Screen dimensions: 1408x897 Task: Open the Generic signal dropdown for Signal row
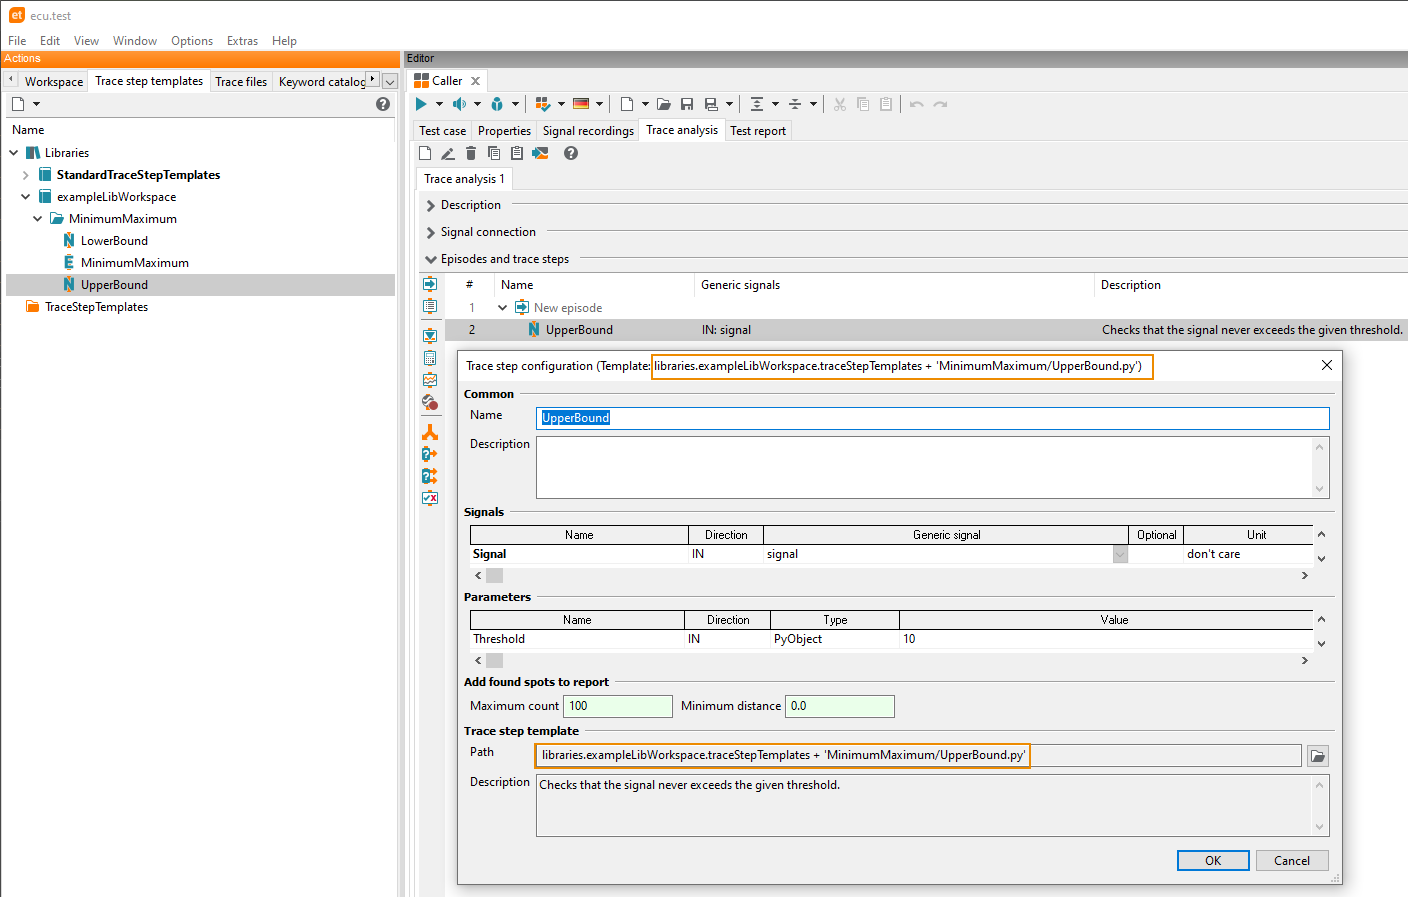[x=1120, y=555]
